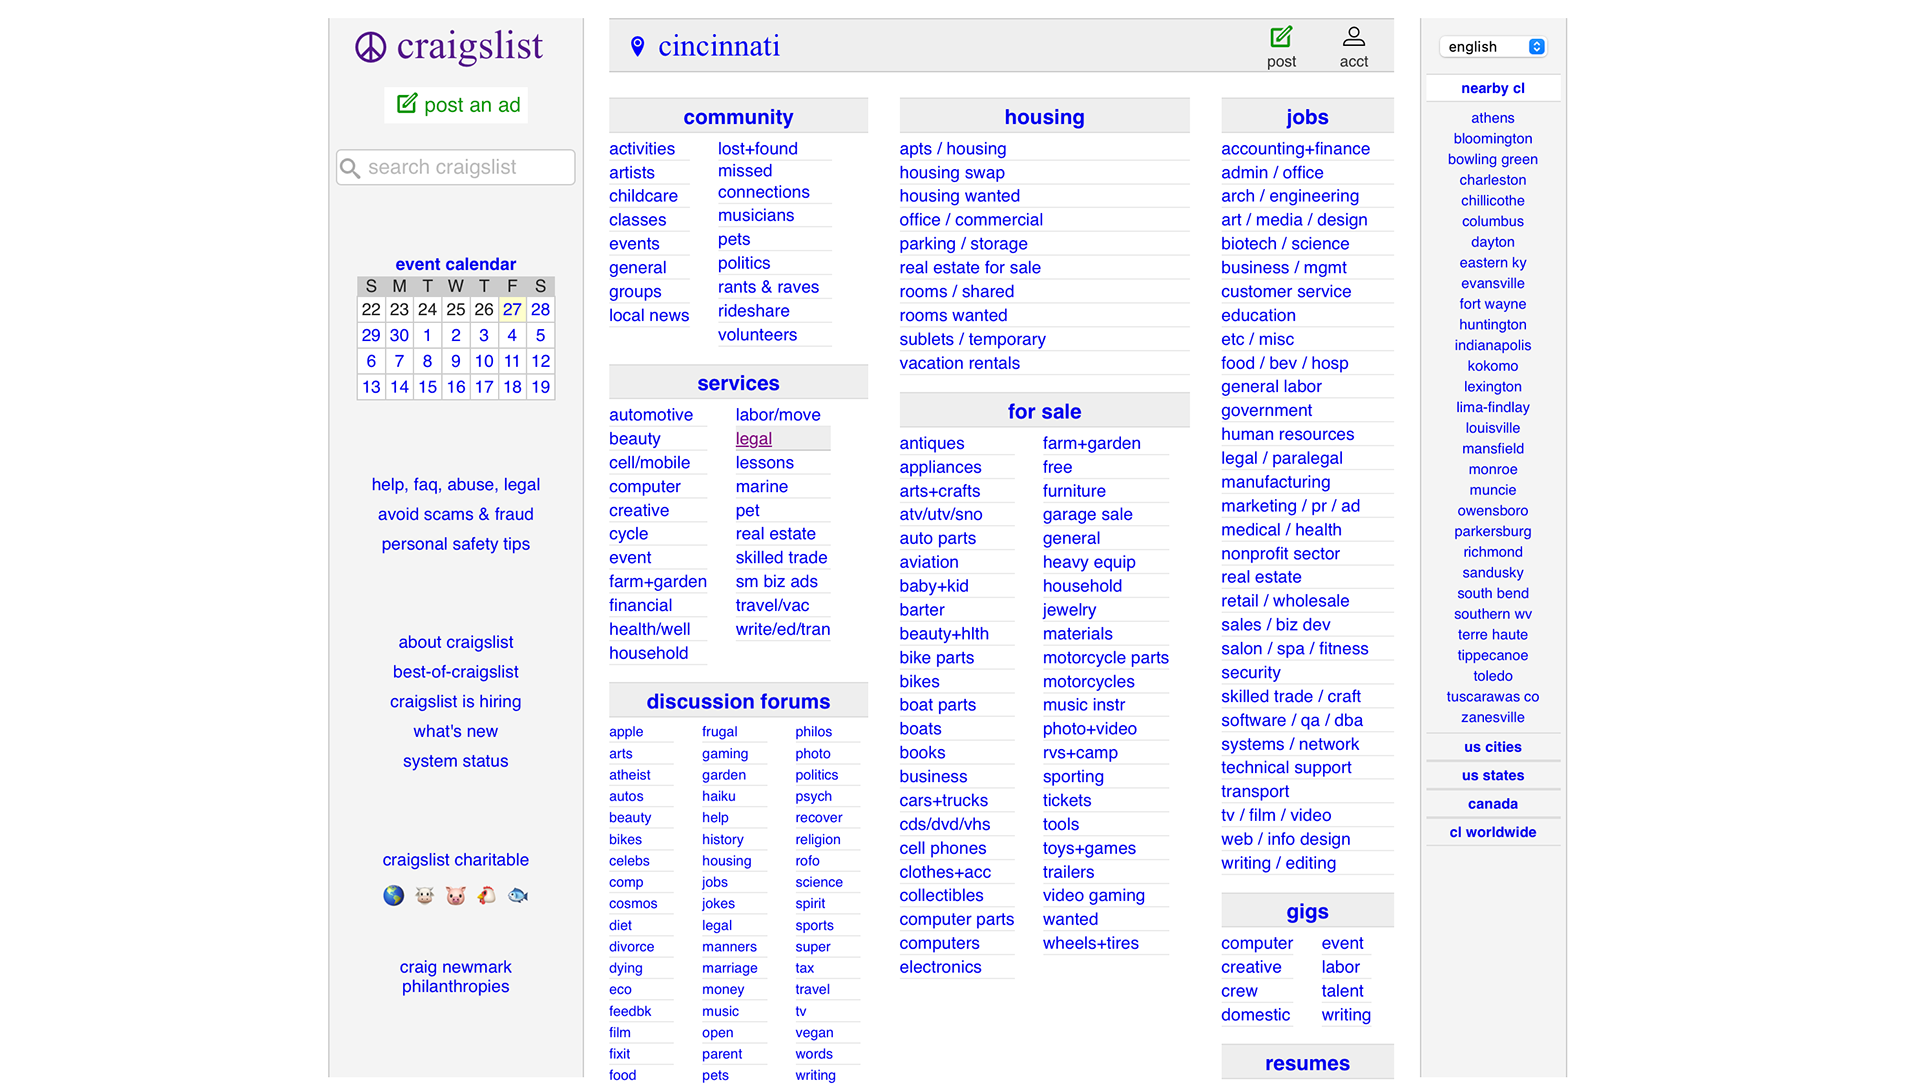Open domestic gigs link
The image size is (1920, 1085).
coord(1255,1015)
